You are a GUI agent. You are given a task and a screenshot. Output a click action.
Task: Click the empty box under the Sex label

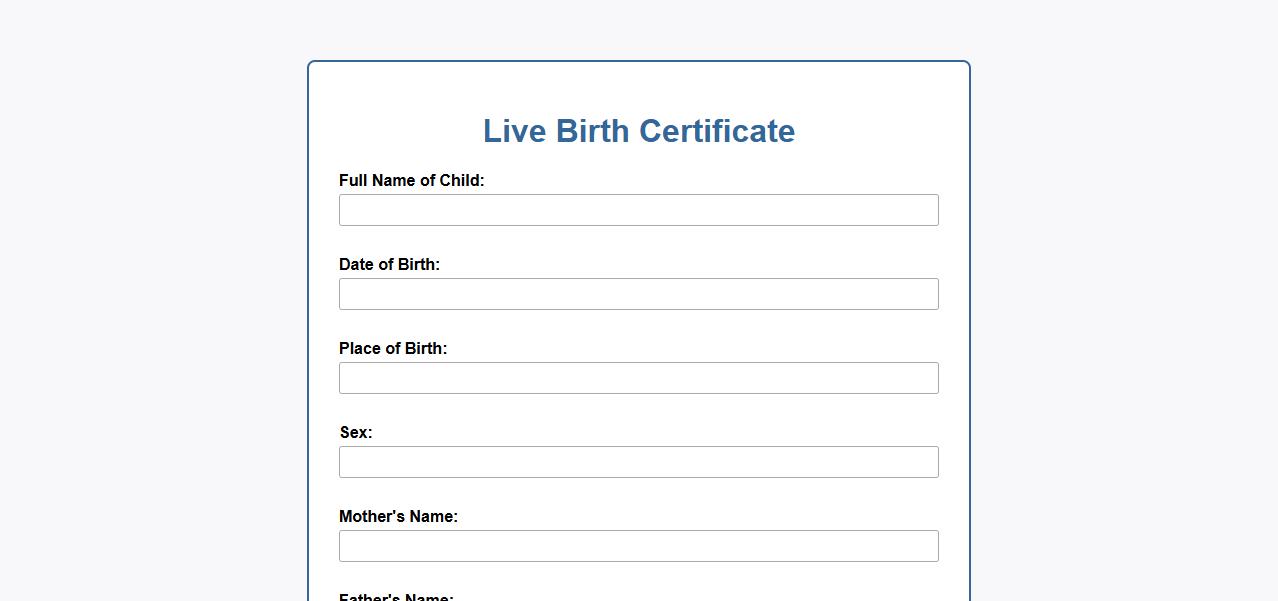(x=638, y=462)
